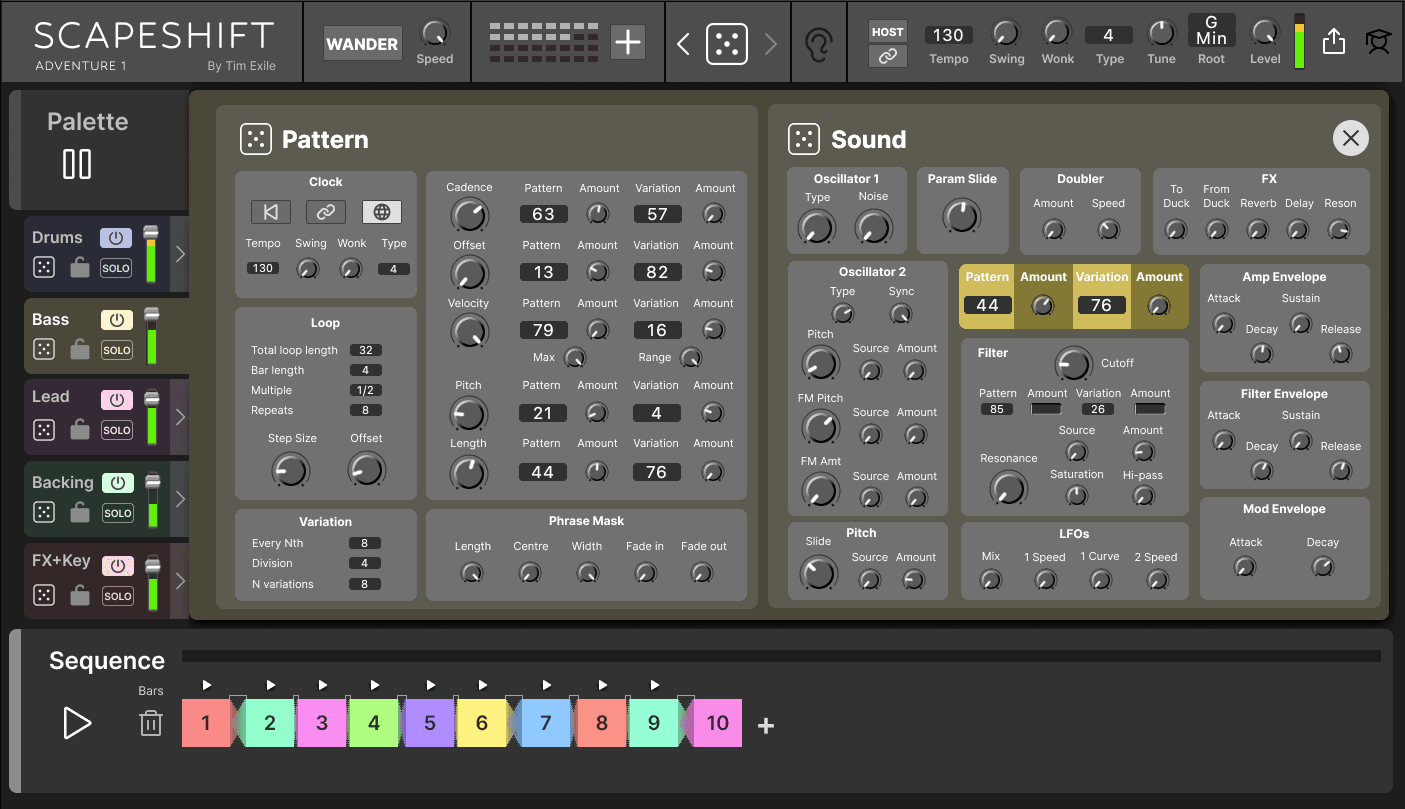1405x809 pixels.
Task: Click the tempo field showing 130 in top bar
Action: (x=948, y=35)
